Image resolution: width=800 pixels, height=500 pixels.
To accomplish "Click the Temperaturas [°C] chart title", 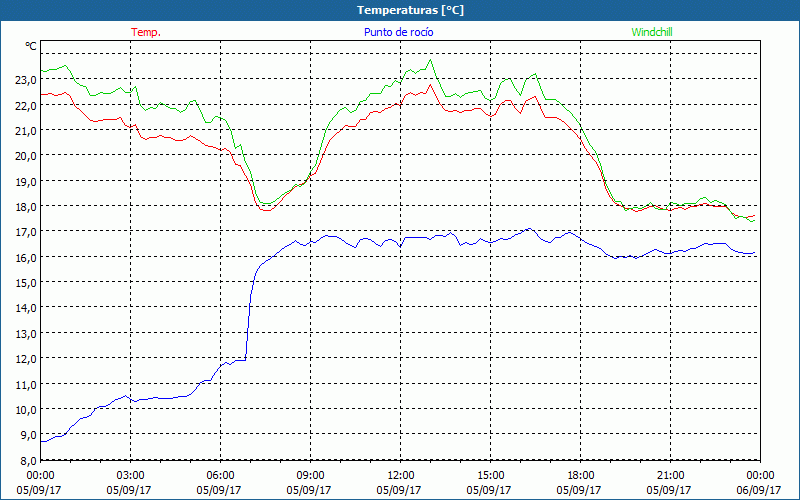I will [410, 10].
